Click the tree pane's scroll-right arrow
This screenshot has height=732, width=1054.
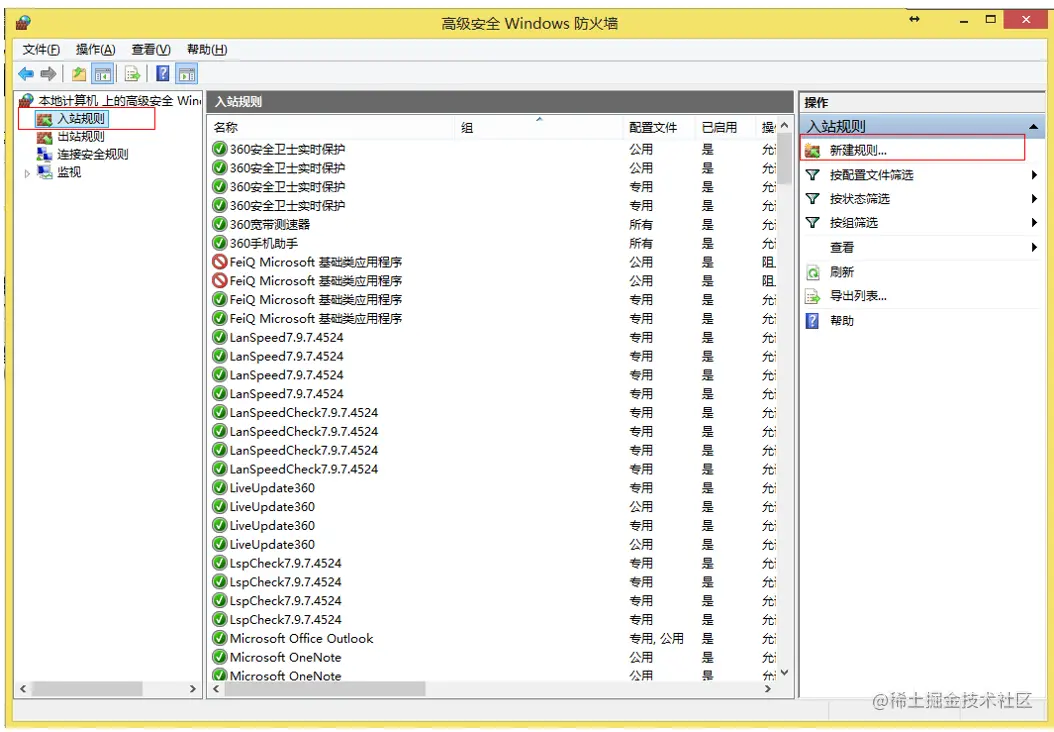pos(193,689)
